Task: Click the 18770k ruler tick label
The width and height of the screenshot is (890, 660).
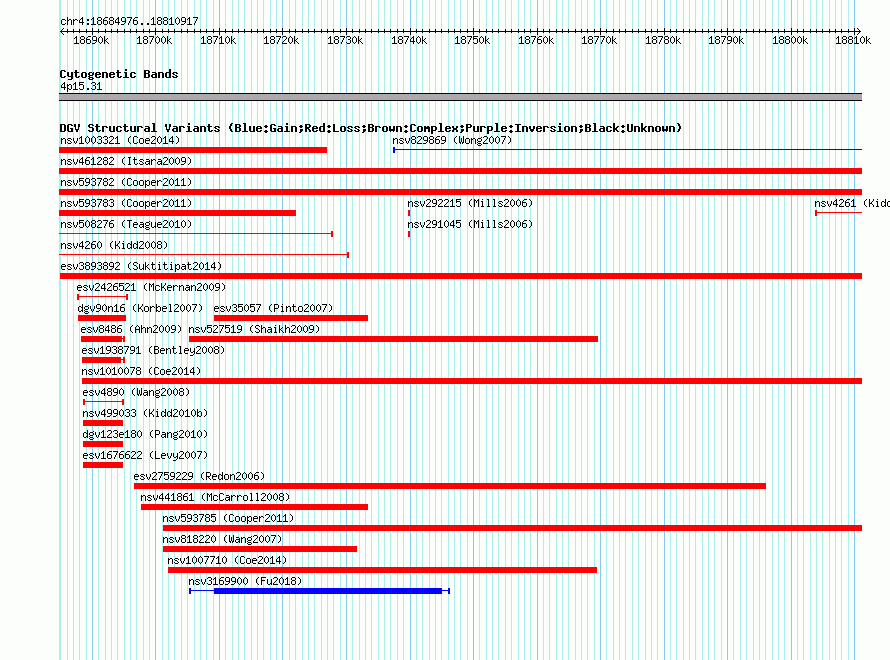Action: click(x=599, y=40)
